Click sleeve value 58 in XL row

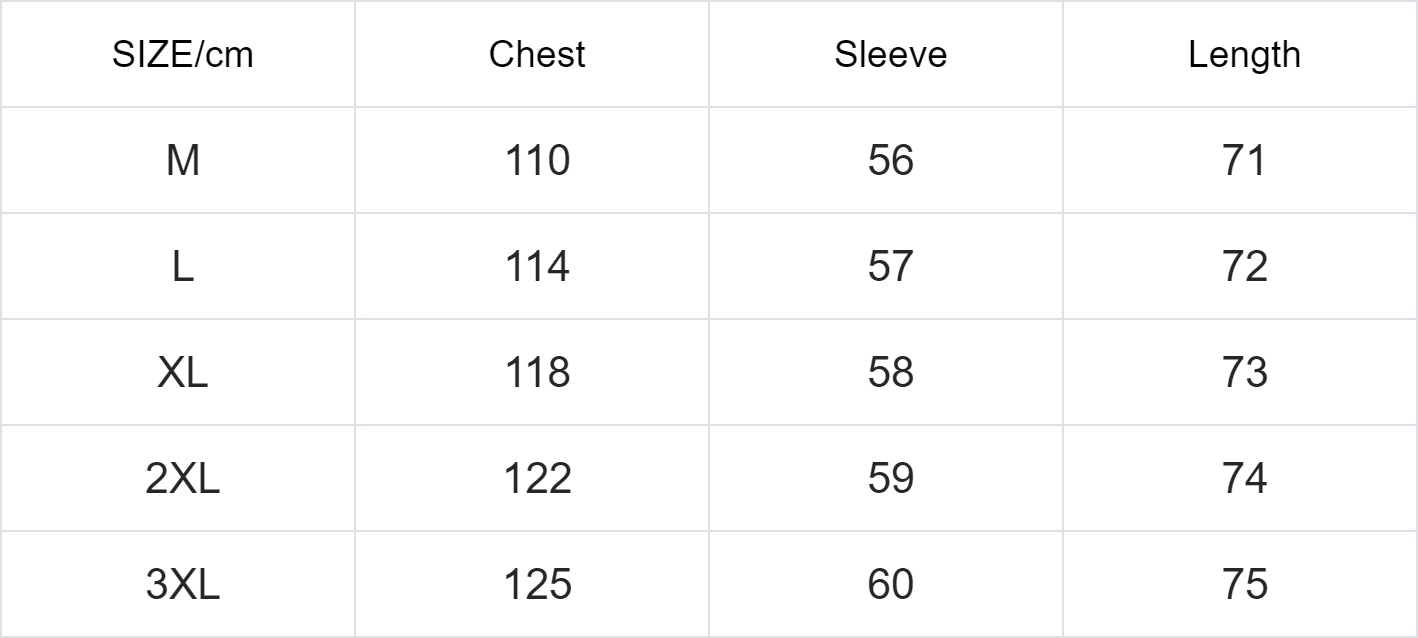click(x=890, y=372)
